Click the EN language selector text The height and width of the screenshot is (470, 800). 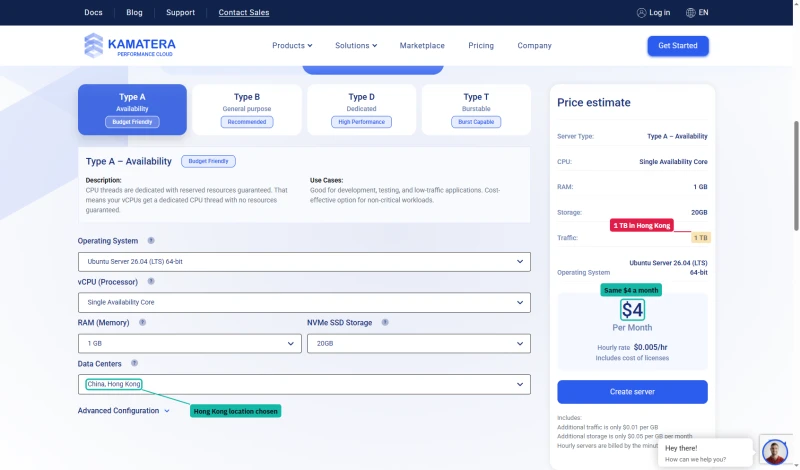(x=703, y=12)
